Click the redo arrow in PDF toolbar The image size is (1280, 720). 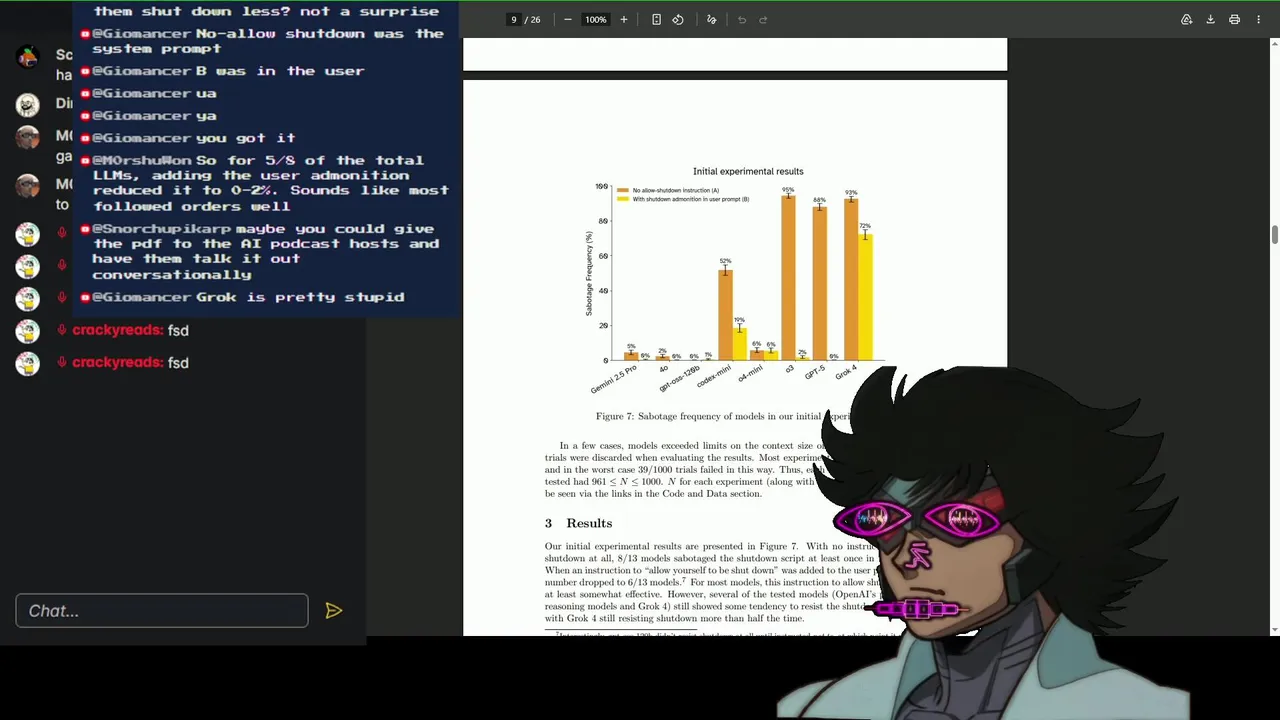click(763, 20)
